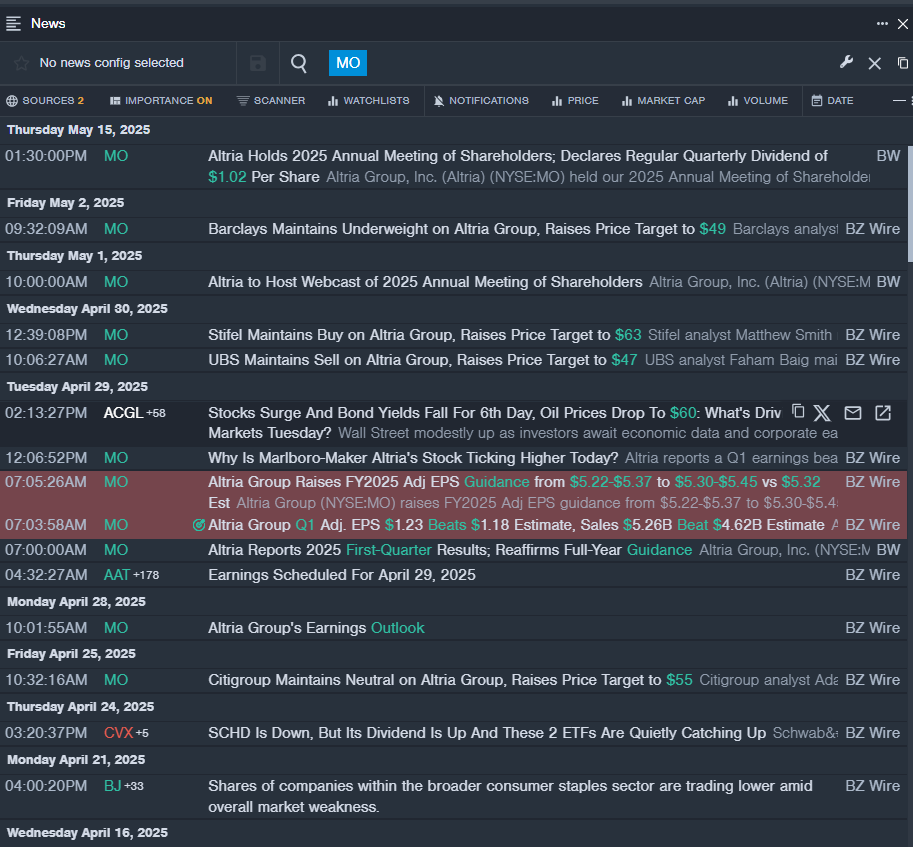
Task: Click the dash control at the filter bar's right end
Action: pos(899,101)
